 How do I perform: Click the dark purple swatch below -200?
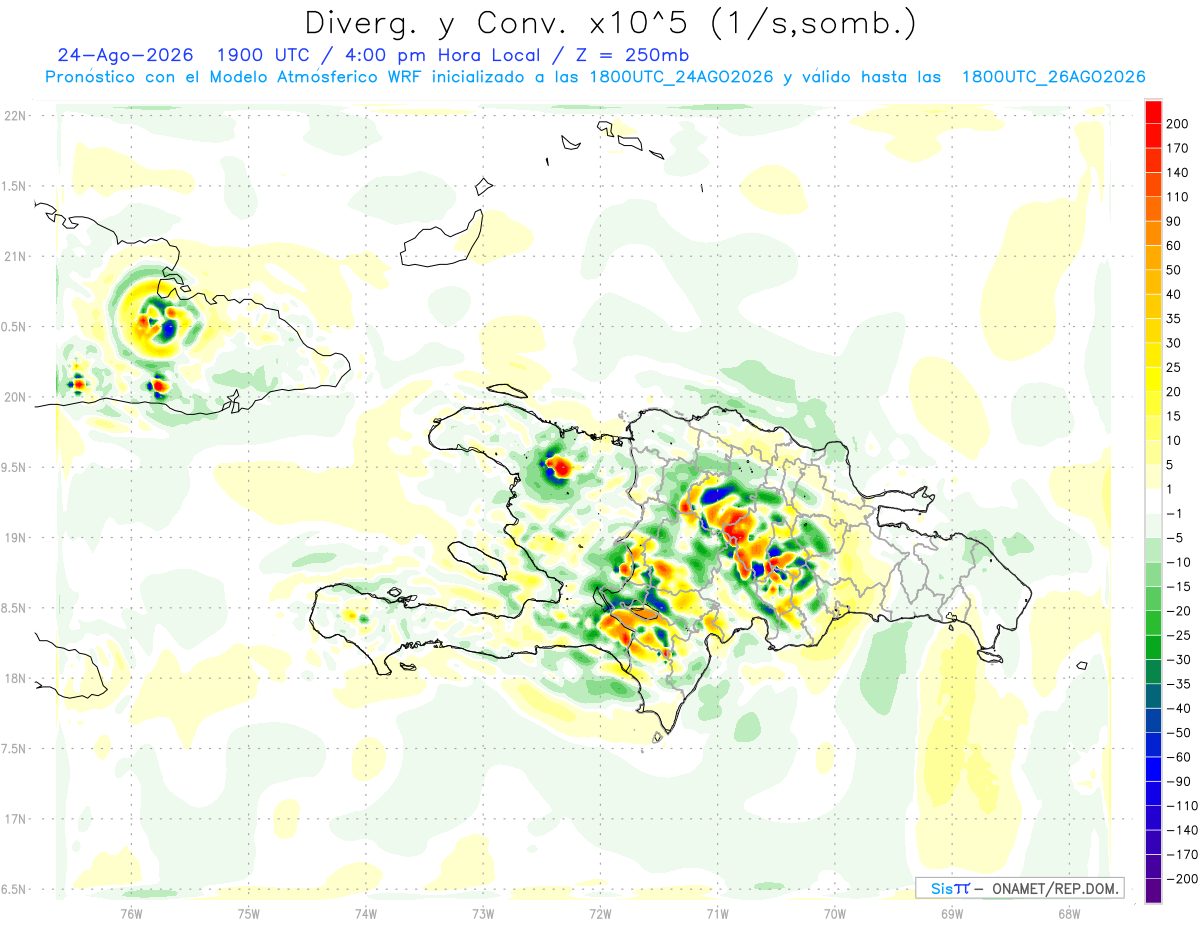point(1154,890)
